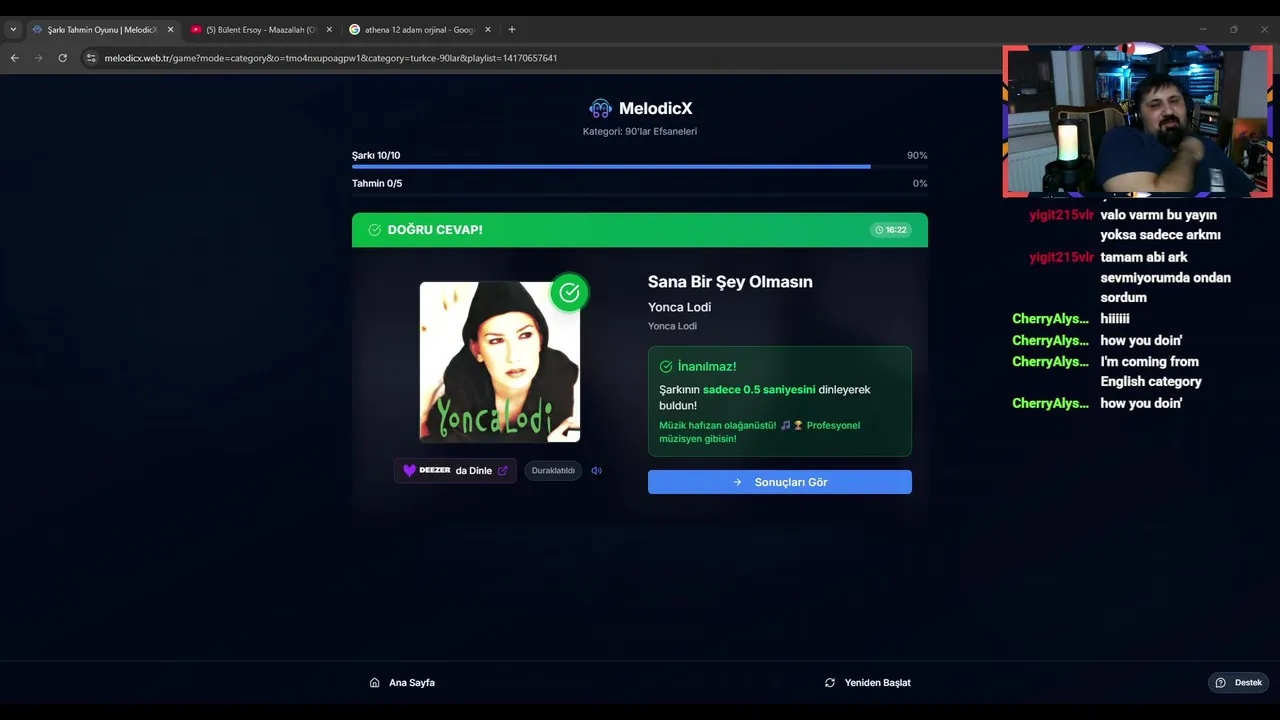Image resolution: width=1280 pixels, height=720 pixels.
Task: Click the Sonuçları Gör button
Action: coord(780,482)
